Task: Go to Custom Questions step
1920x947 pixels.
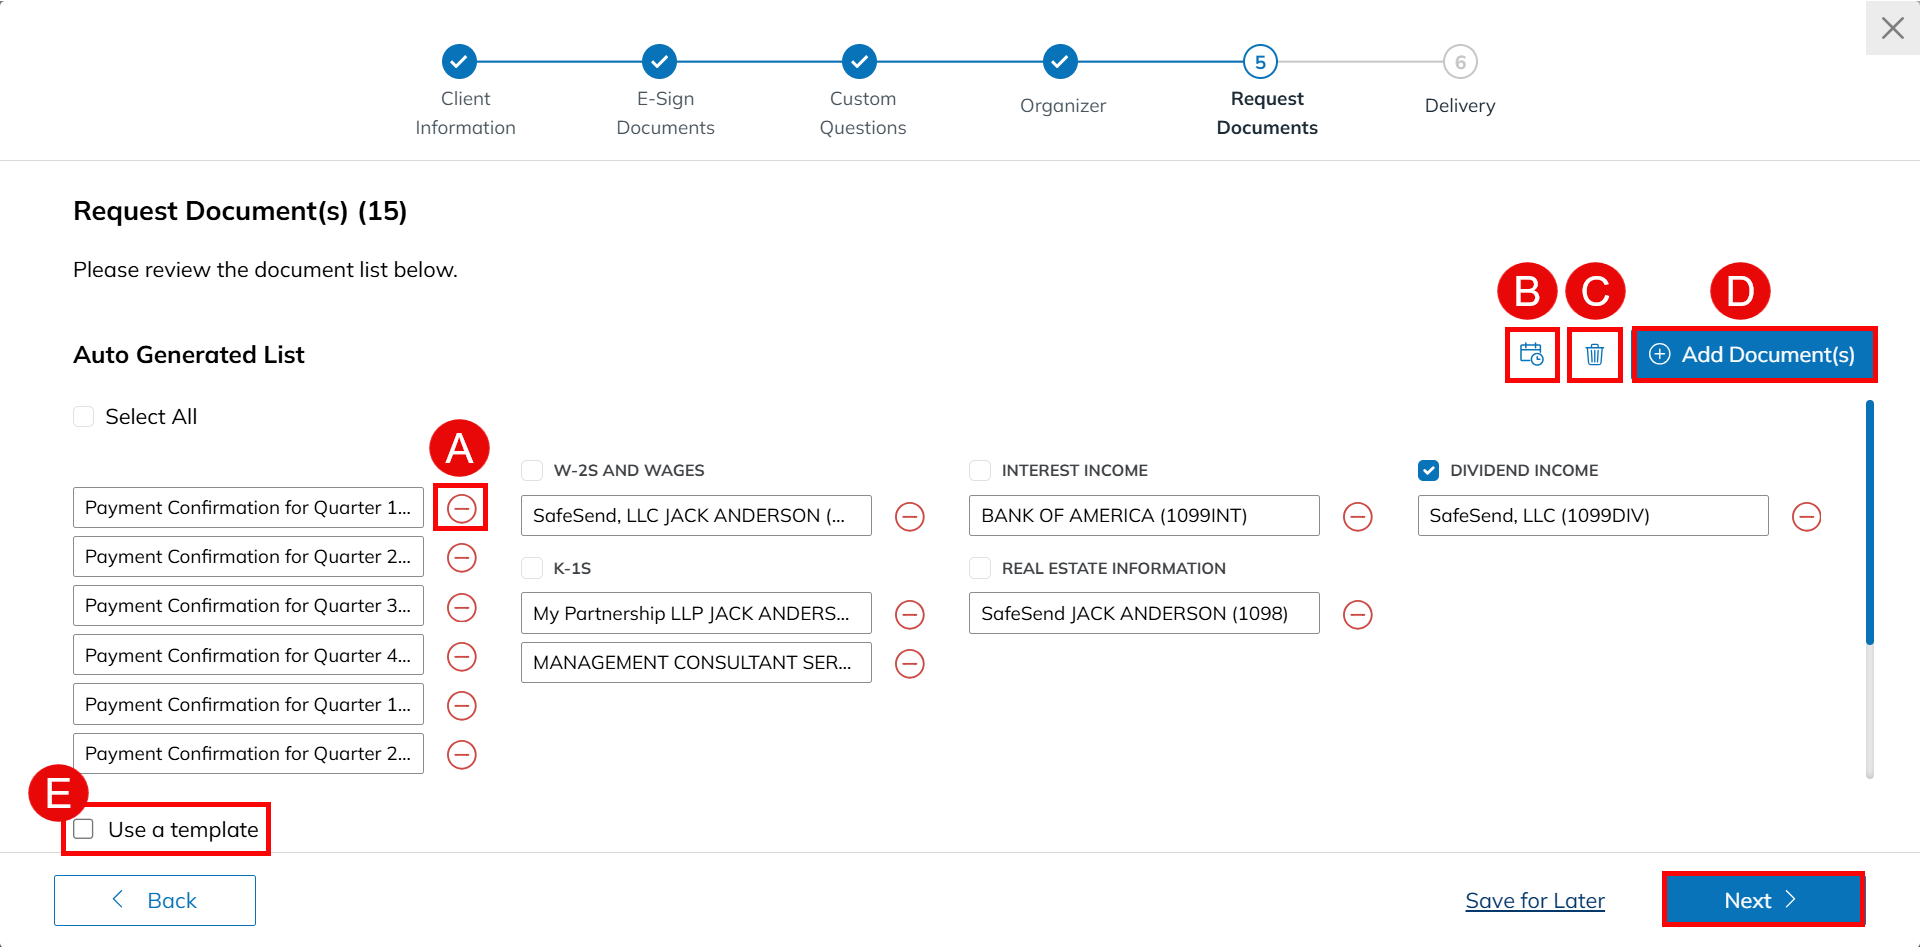Action: (860, 62)
